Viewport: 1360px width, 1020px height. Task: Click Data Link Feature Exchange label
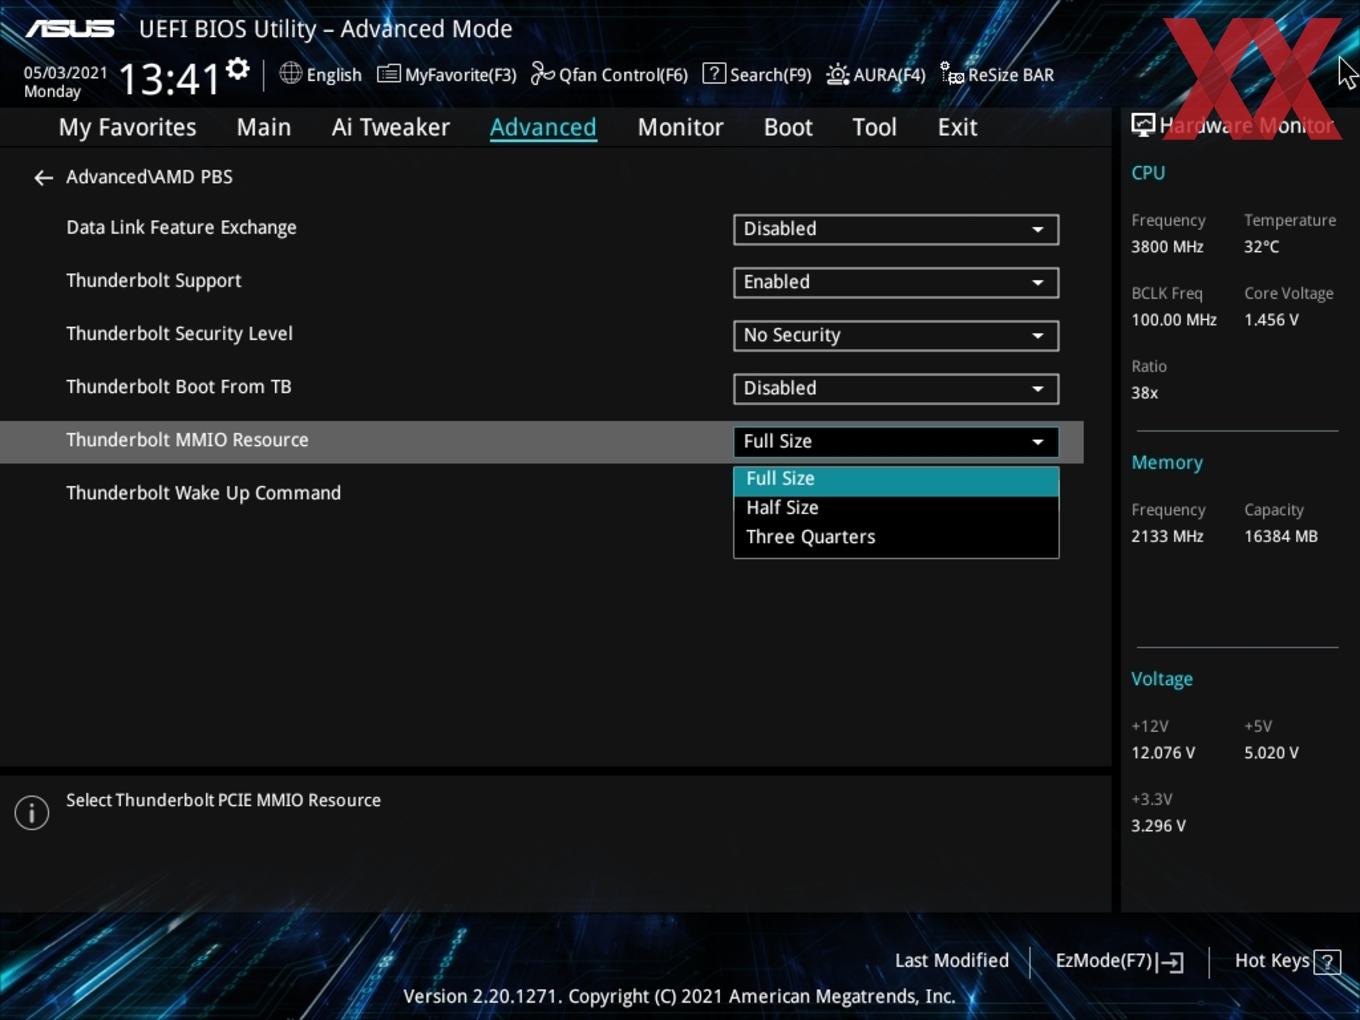[181, 228]
